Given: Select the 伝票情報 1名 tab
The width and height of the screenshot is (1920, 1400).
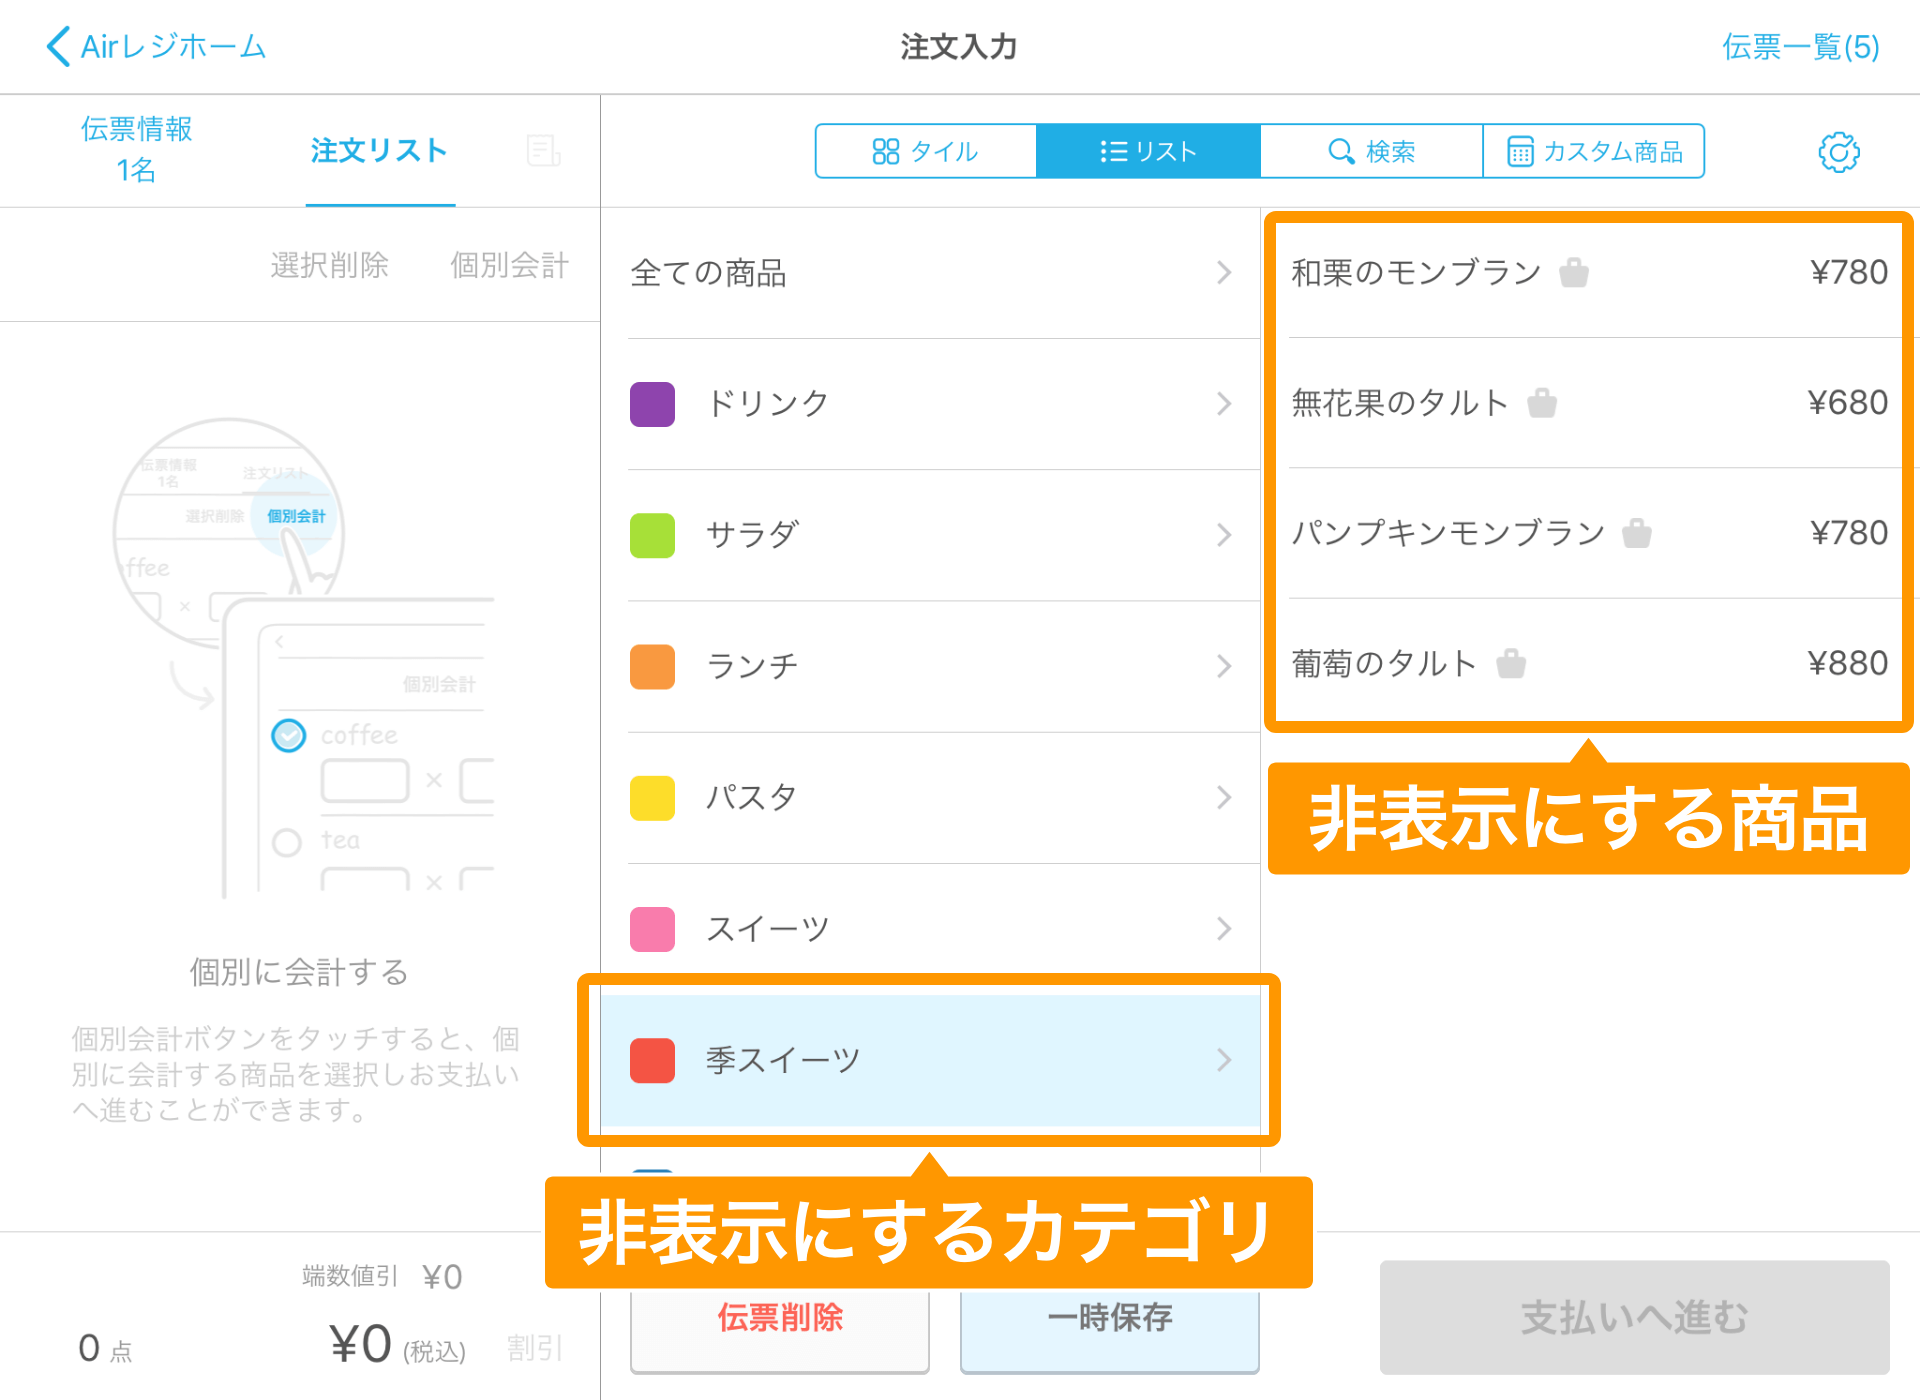Looking at the screenshot, I should 136,149.
